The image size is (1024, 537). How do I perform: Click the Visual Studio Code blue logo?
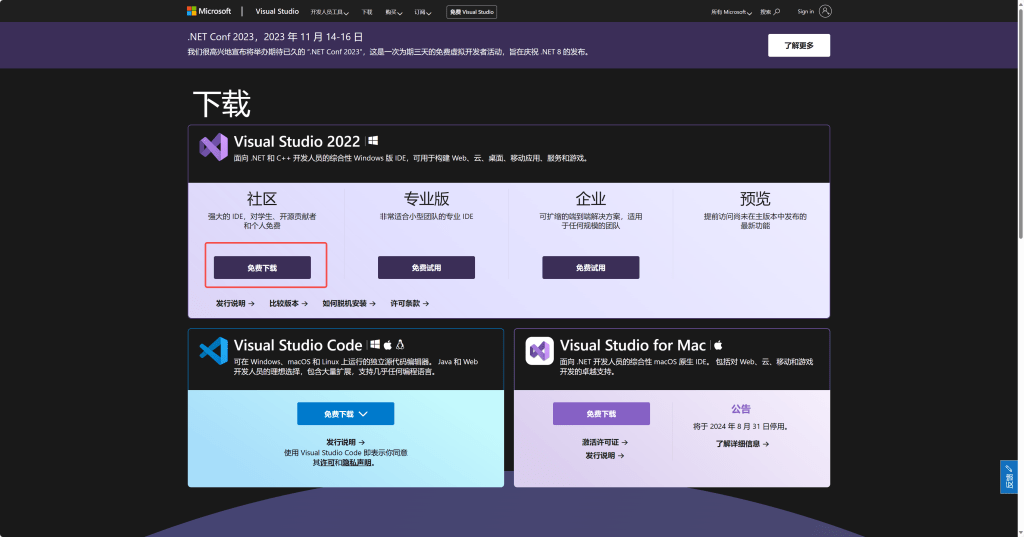(x=213, y=351)
